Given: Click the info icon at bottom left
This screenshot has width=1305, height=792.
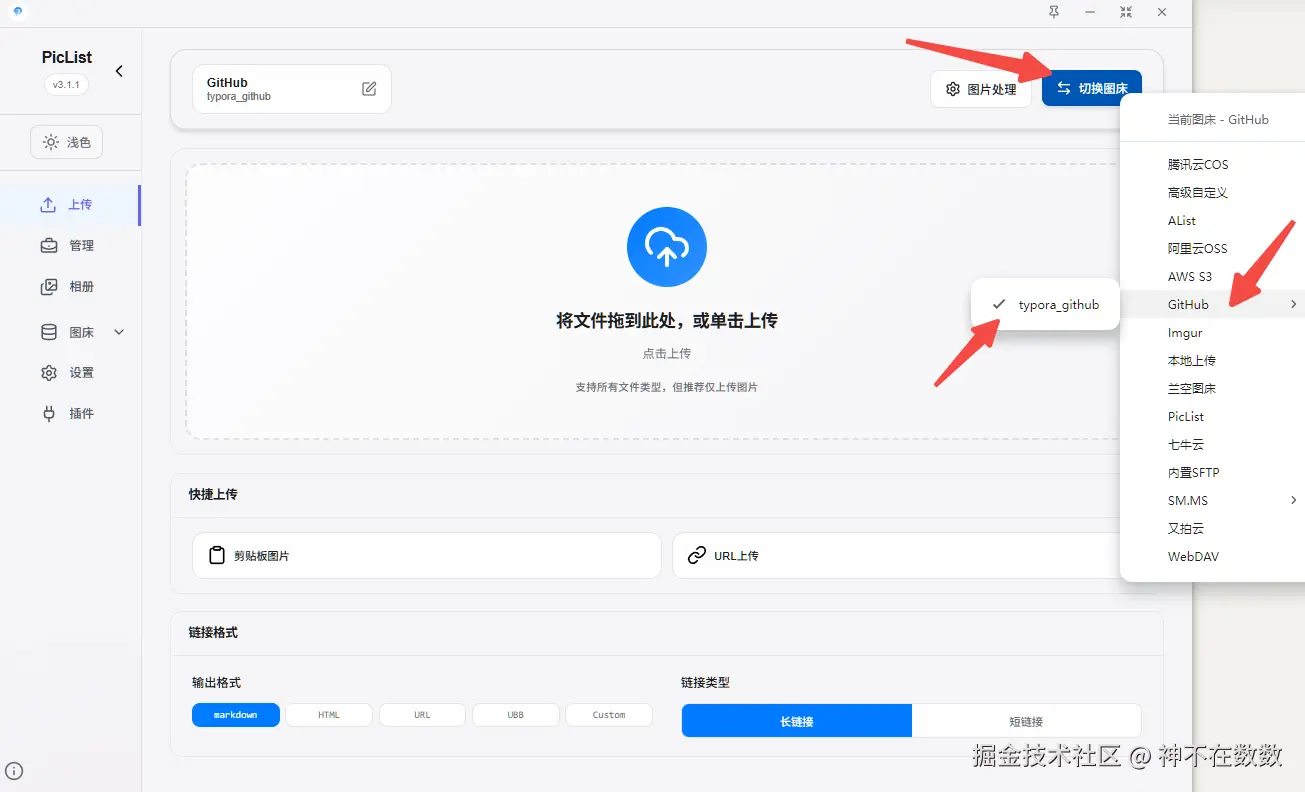Looking at the screenshot, I should (x=15, y=771).
